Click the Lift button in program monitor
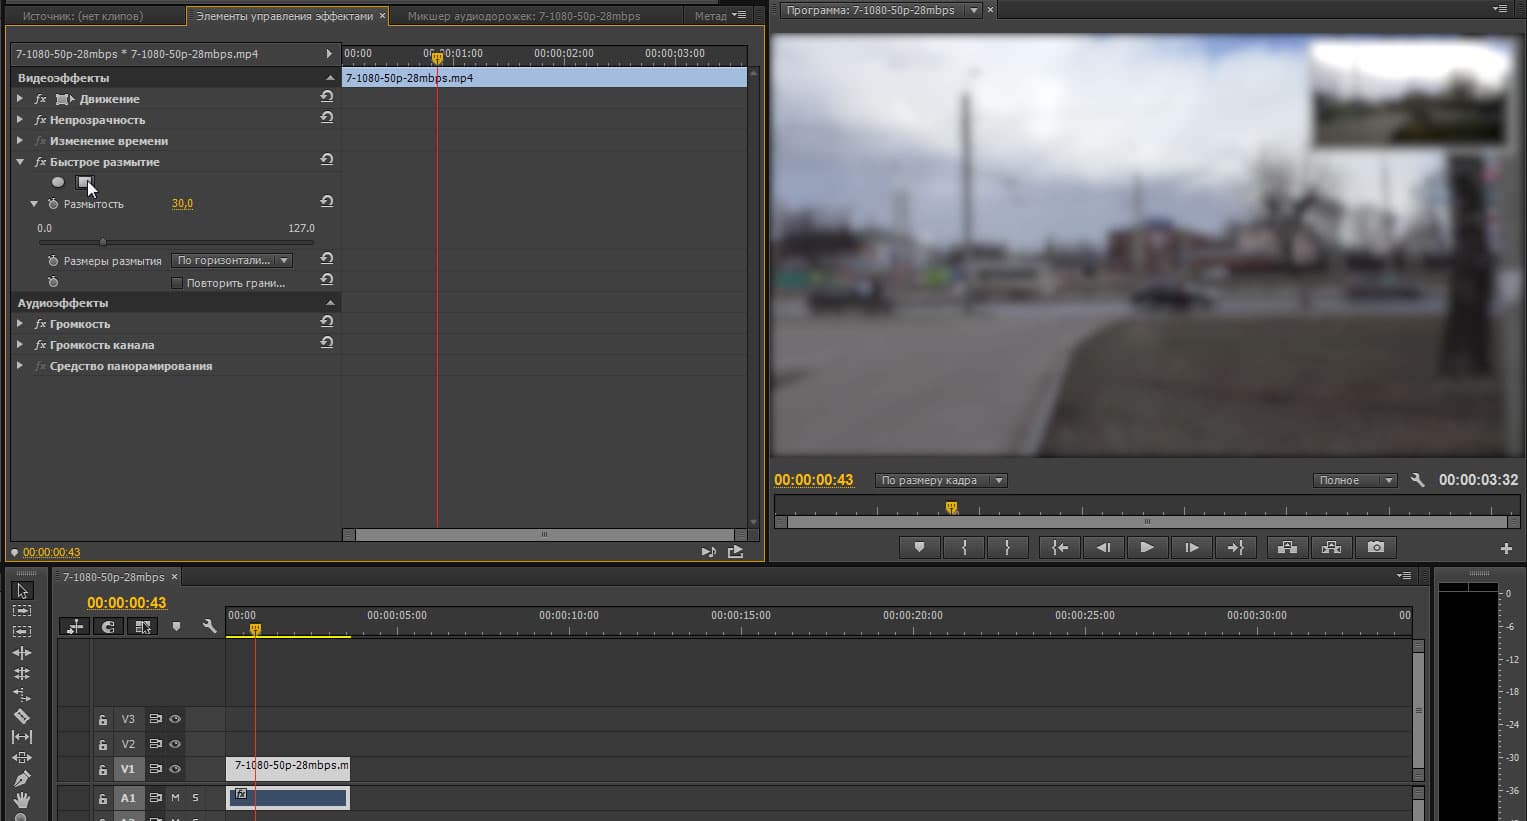Screen dimensions: 1527x821 [x=1287, y=547]
